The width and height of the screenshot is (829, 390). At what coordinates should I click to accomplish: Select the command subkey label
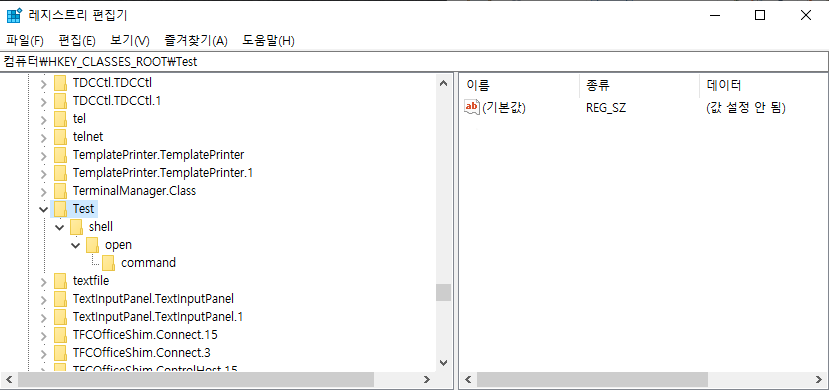point(149,263)
